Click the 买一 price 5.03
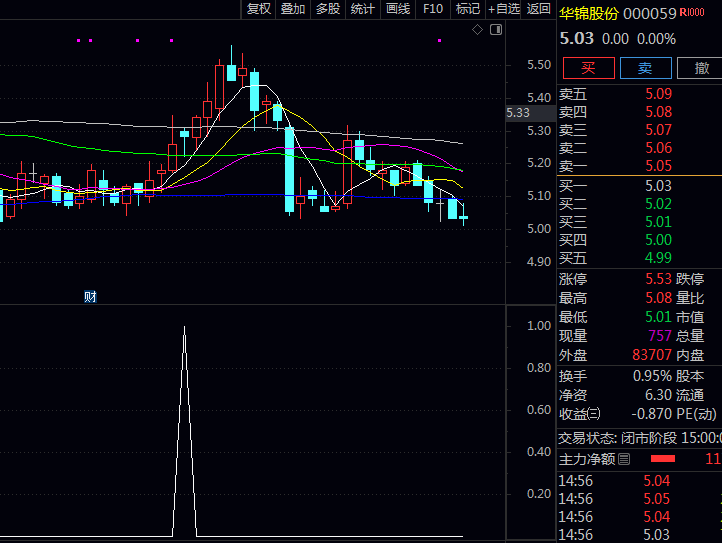Viewport: 722px width, 543px height. (658, 186)
